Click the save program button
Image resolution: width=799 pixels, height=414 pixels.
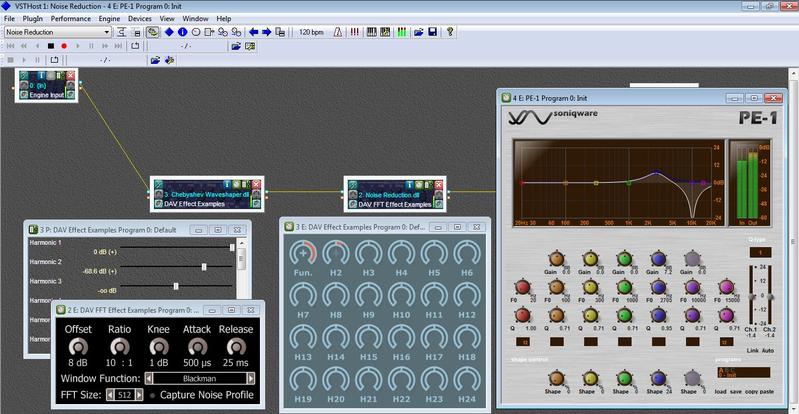(x=736, y=392)
